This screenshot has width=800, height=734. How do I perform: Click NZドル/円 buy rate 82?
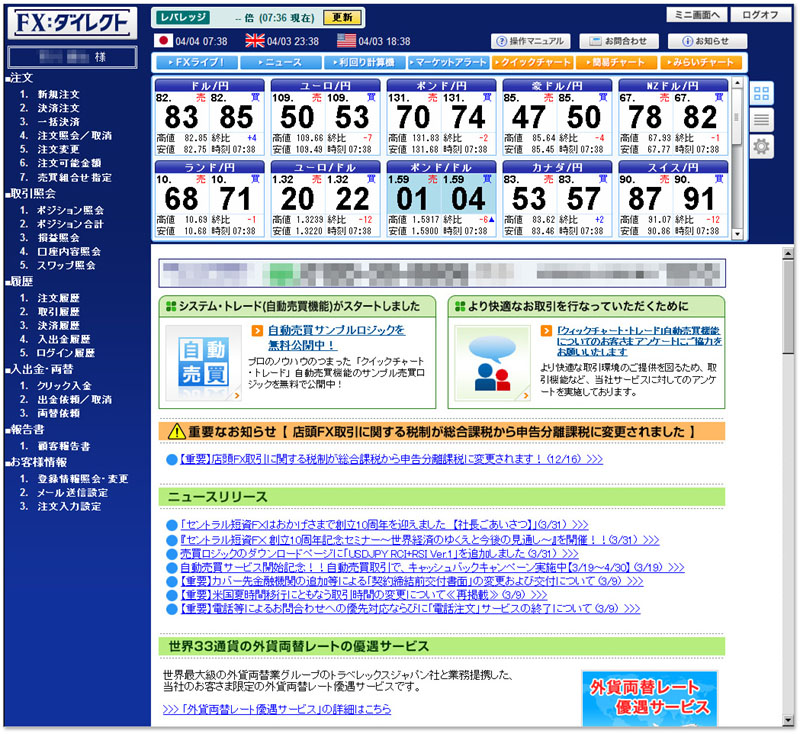tap(700, 117)
